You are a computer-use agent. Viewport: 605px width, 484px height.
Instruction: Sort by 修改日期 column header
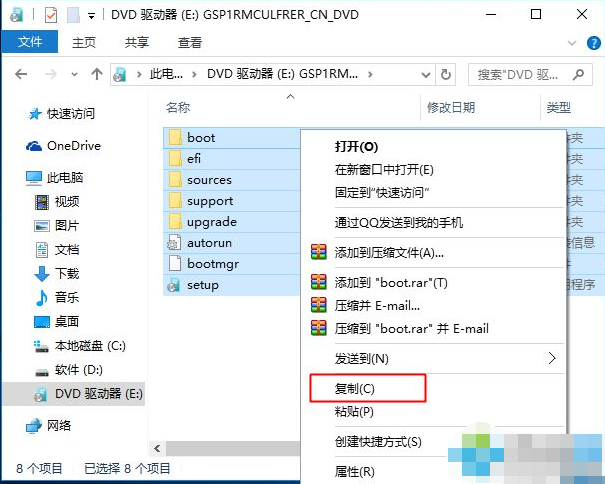click(x=451, y=107)
